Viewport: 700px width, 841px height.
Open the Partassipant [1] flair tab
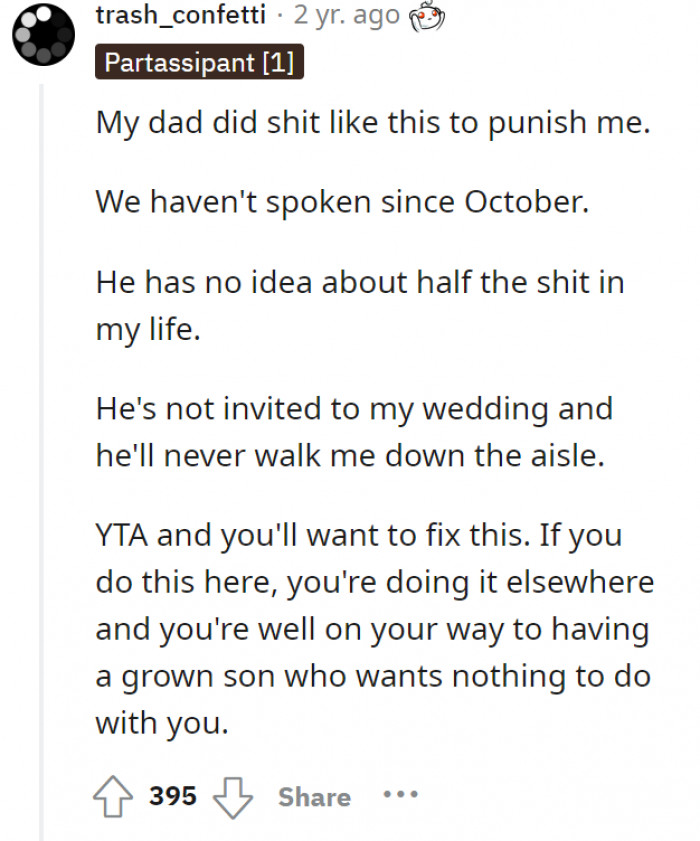[x=199, y=62]
